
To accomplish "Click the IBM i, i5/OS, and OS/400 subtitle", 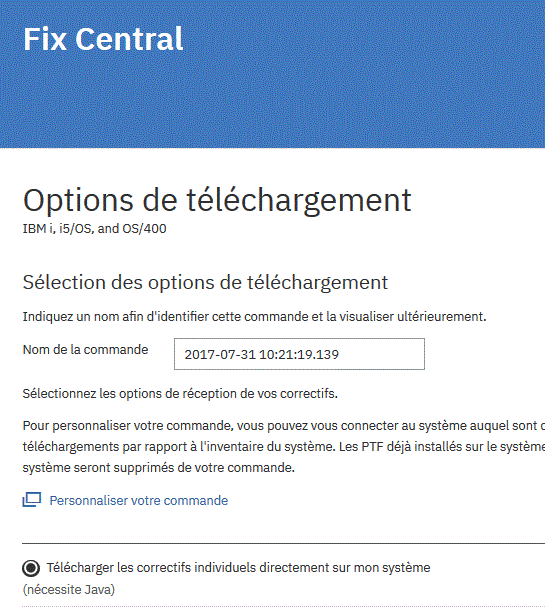I will click(x=94, y=228).
